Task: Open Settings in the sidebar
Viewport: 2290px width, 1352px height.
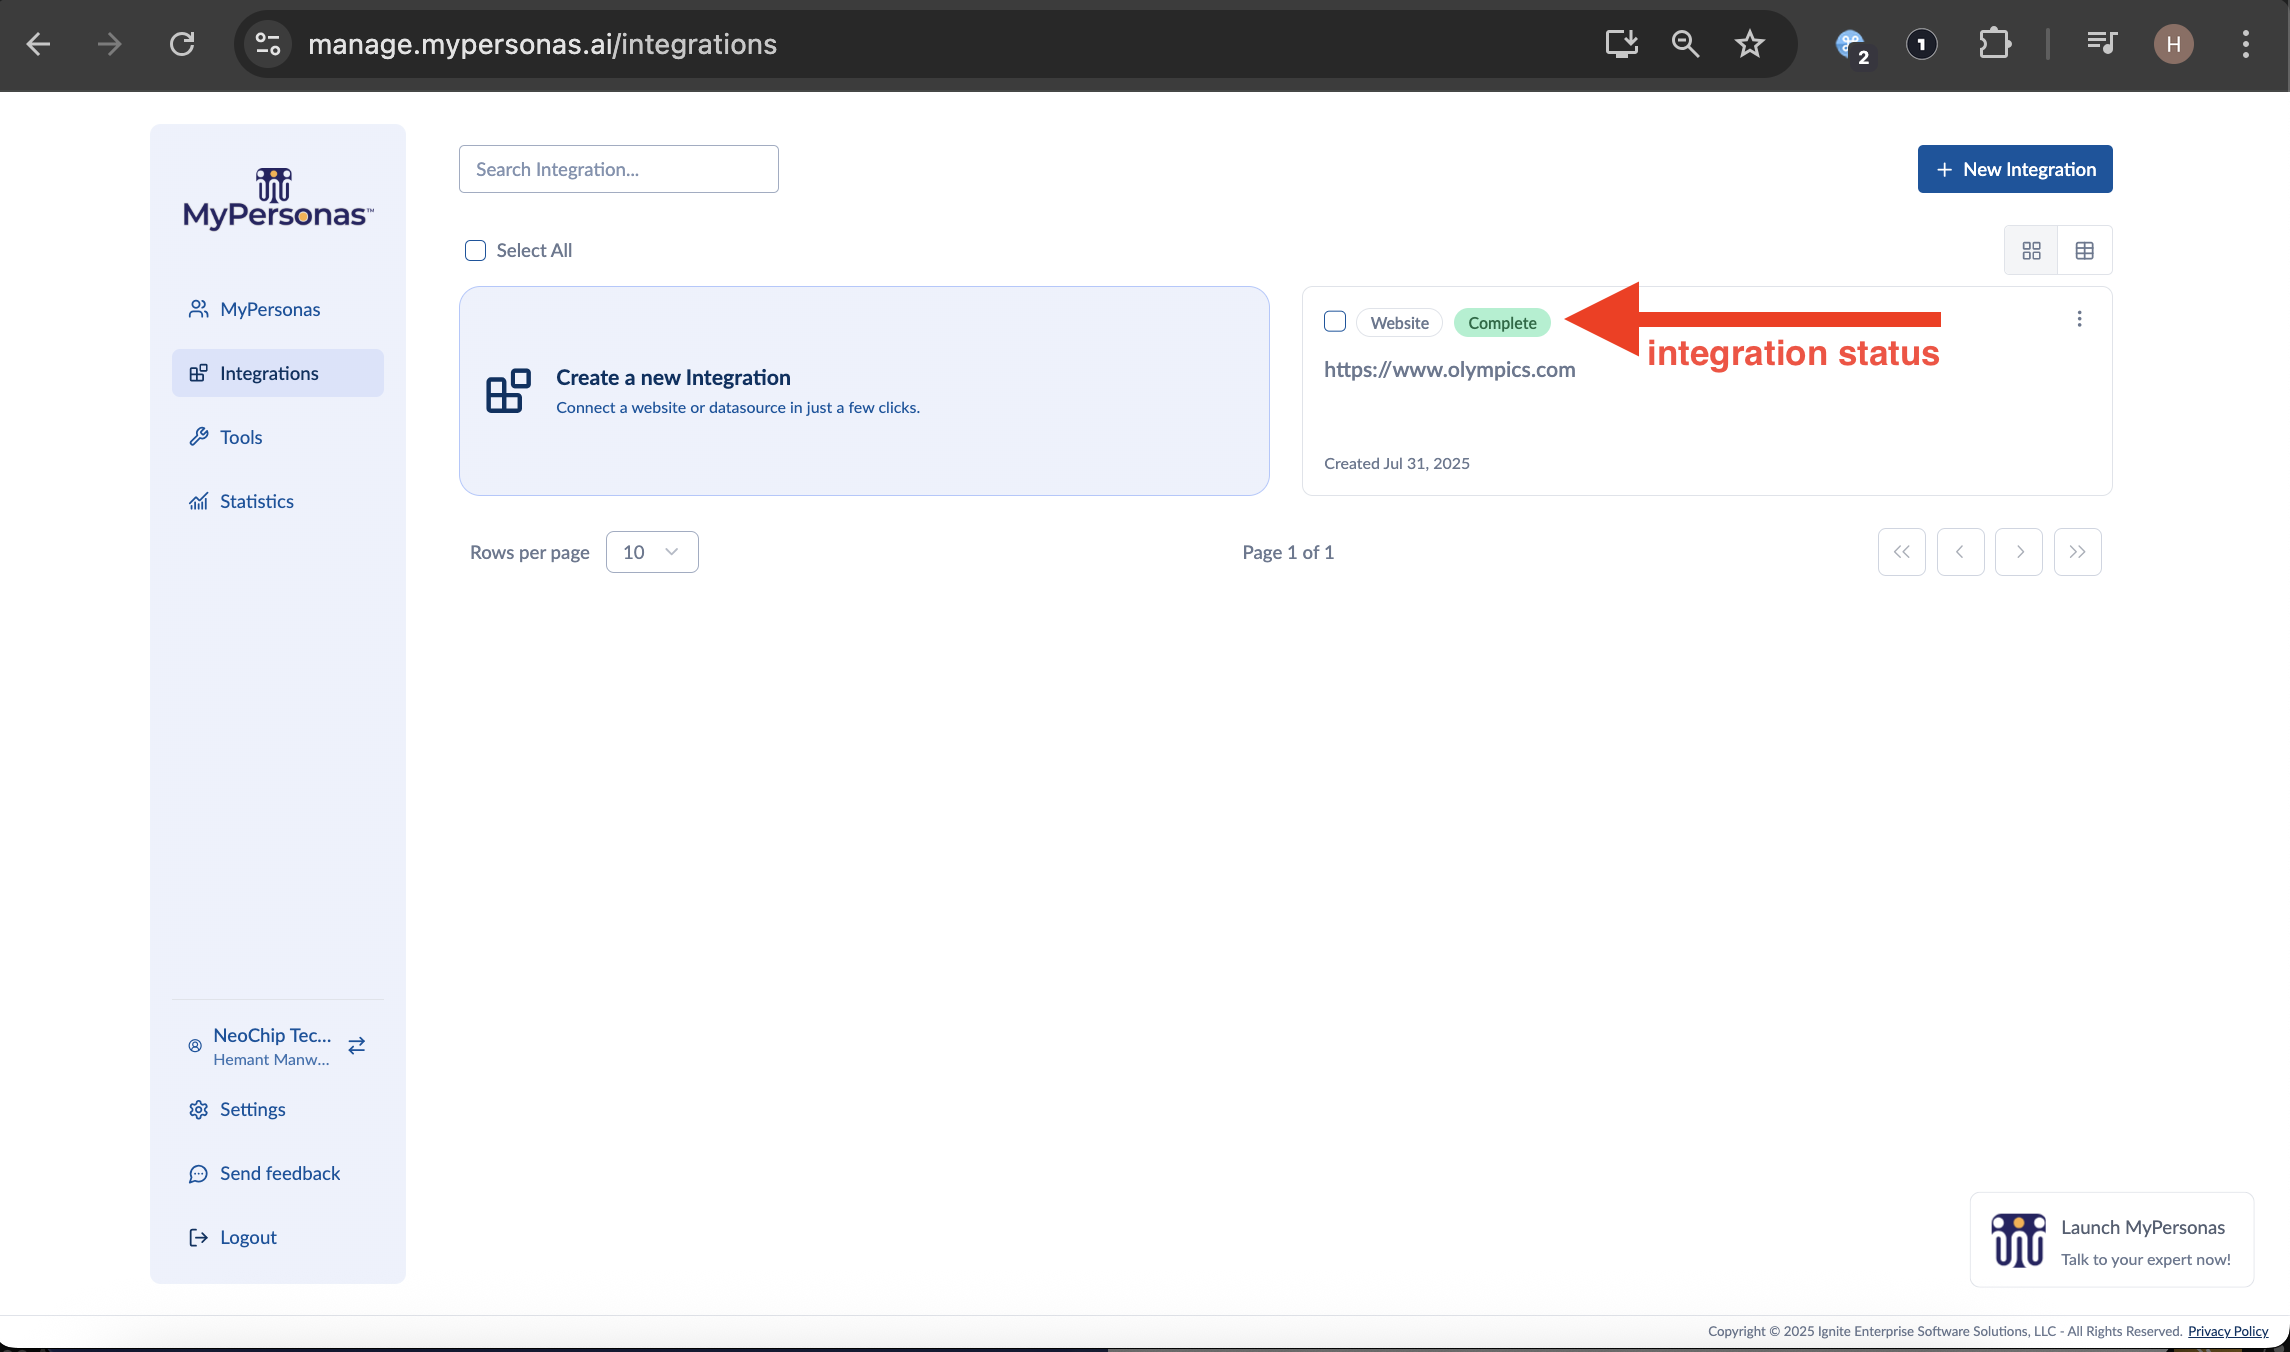Action: [x=278, y=1109]
